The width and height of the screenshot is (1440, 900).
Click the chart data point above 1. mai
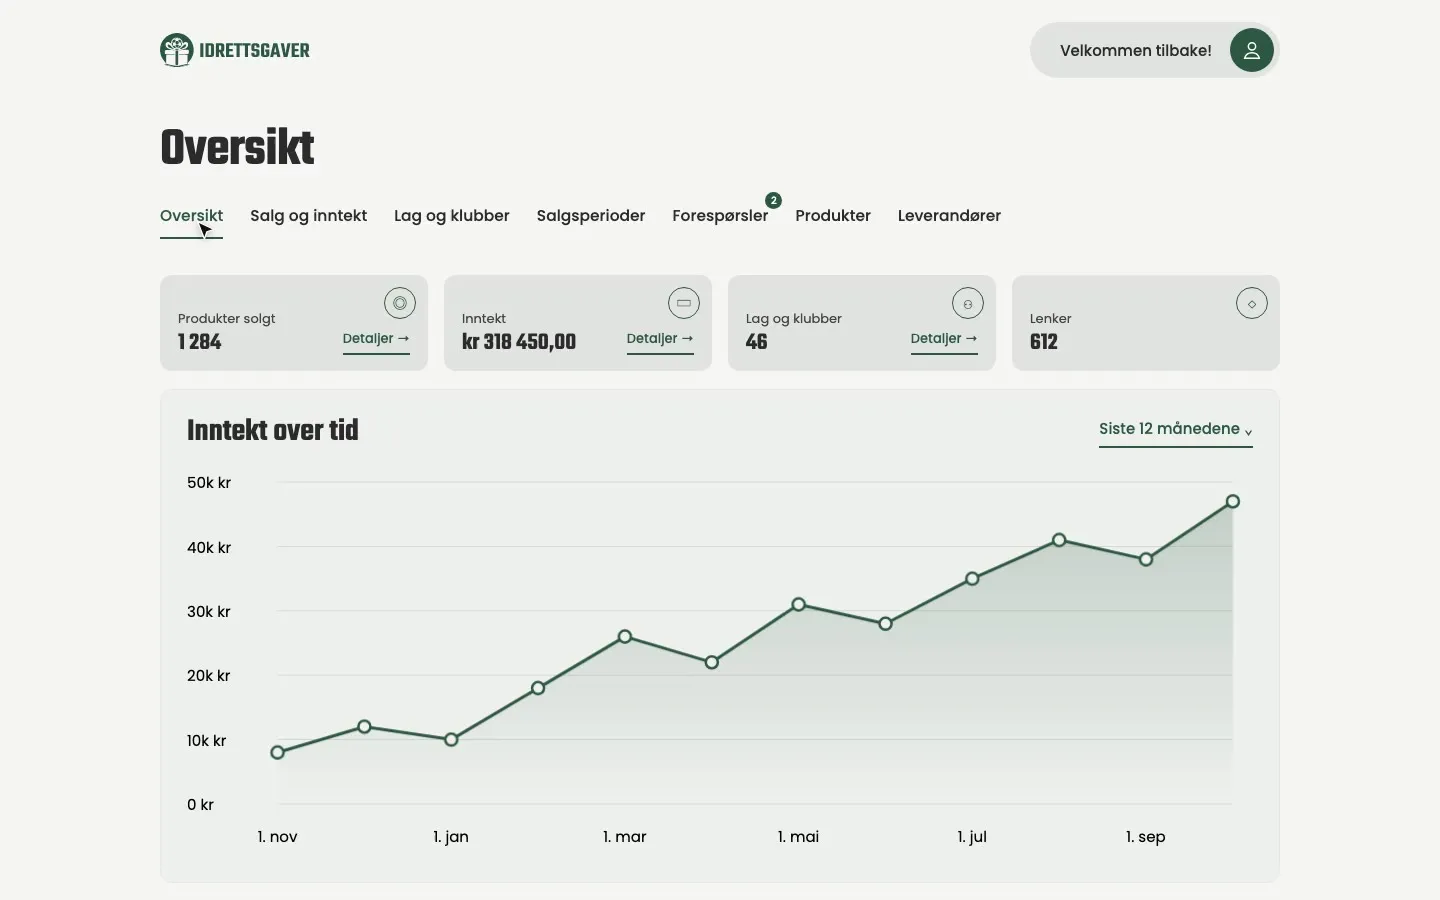[x=799, y=604]
